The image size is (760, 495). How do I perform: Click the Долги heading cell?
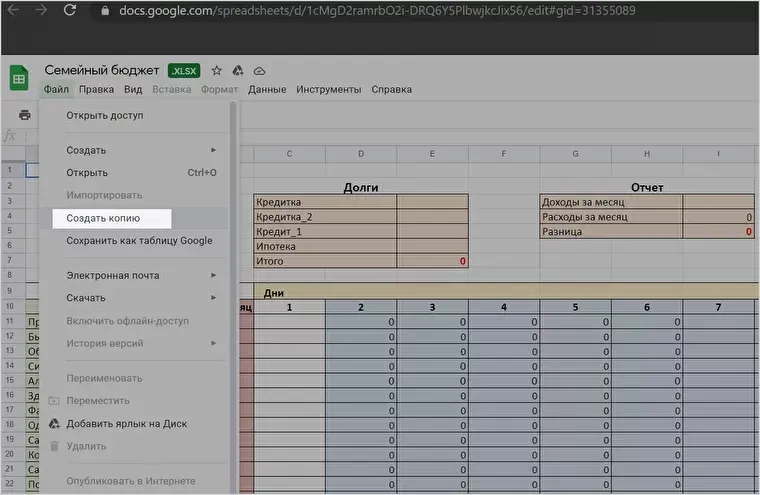pos(361,187)
